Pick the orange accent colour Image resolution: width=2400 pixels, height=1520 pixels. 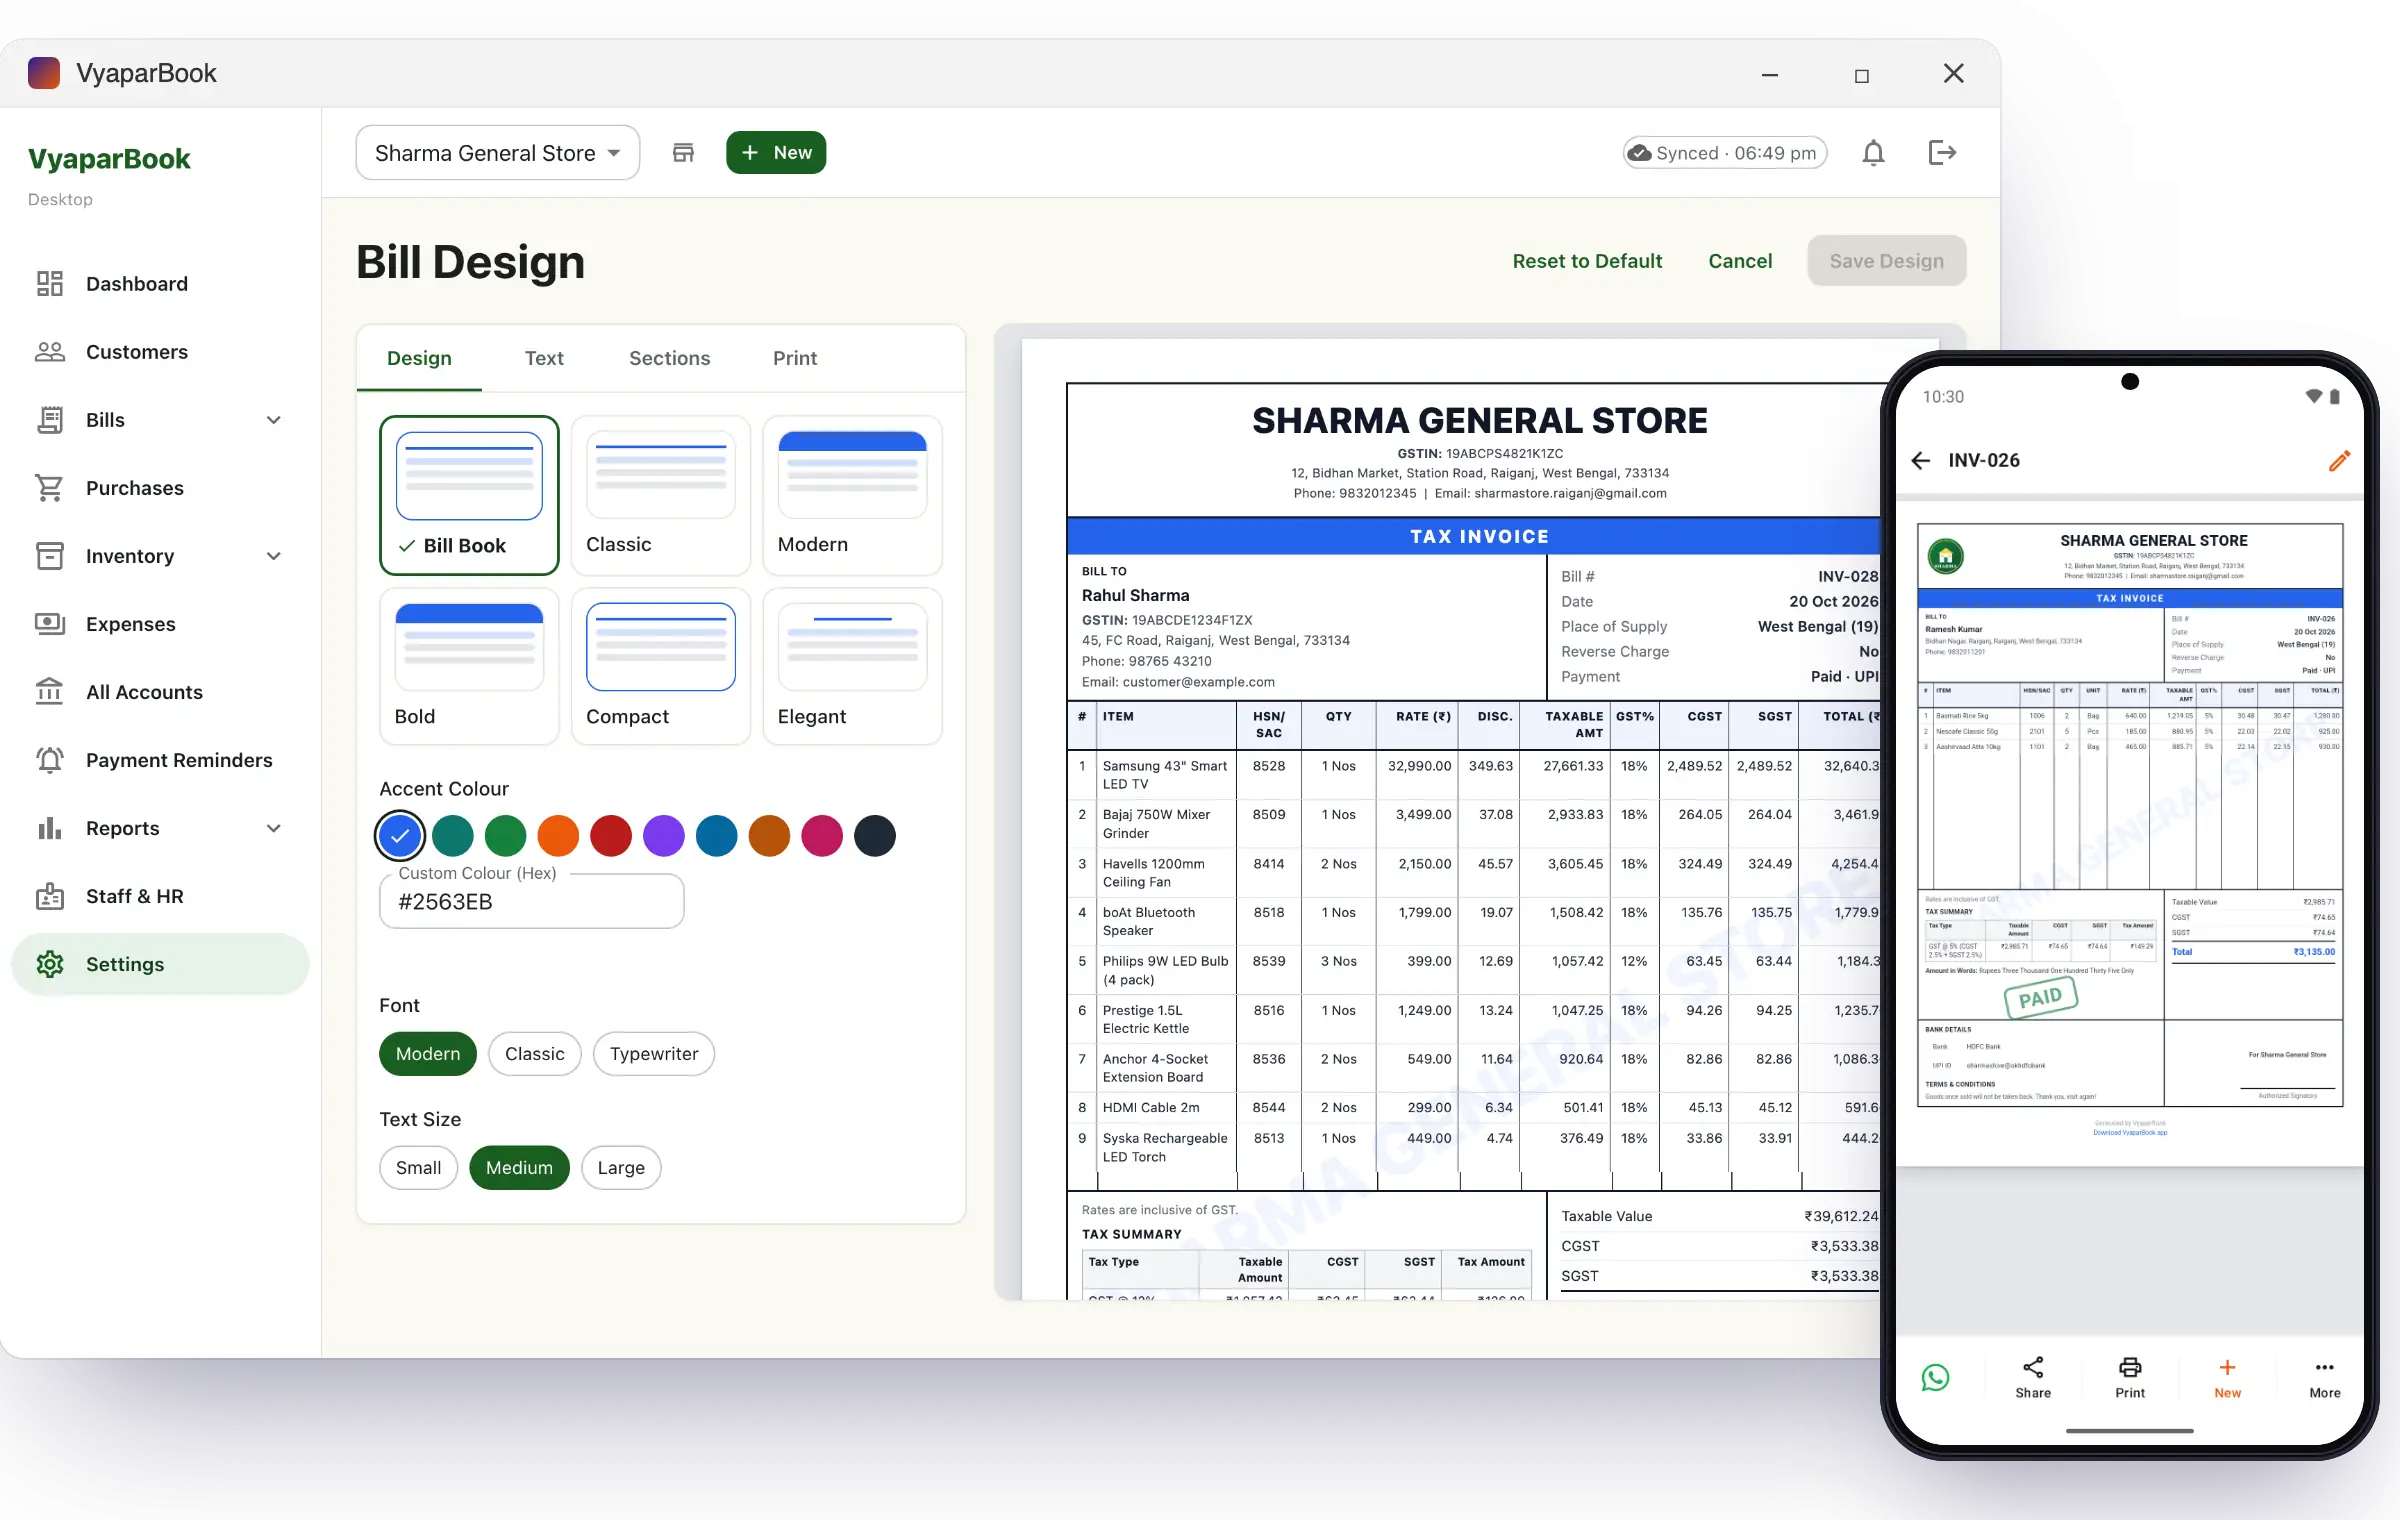click(x=558, y=836)
